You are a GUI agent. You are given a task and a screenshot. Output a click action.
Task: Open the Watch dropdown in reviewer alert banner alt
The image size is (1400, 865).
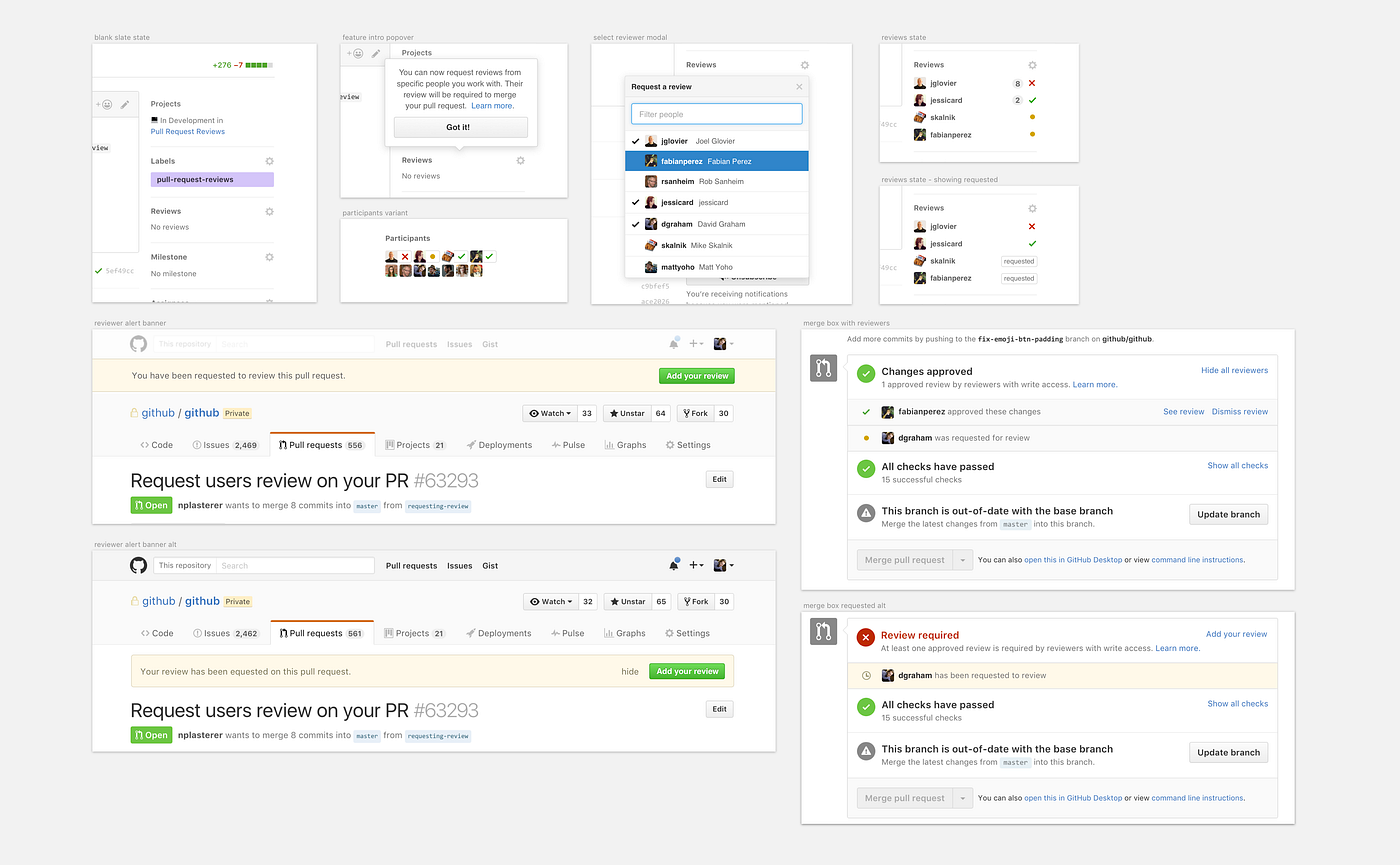click(550, 602)
